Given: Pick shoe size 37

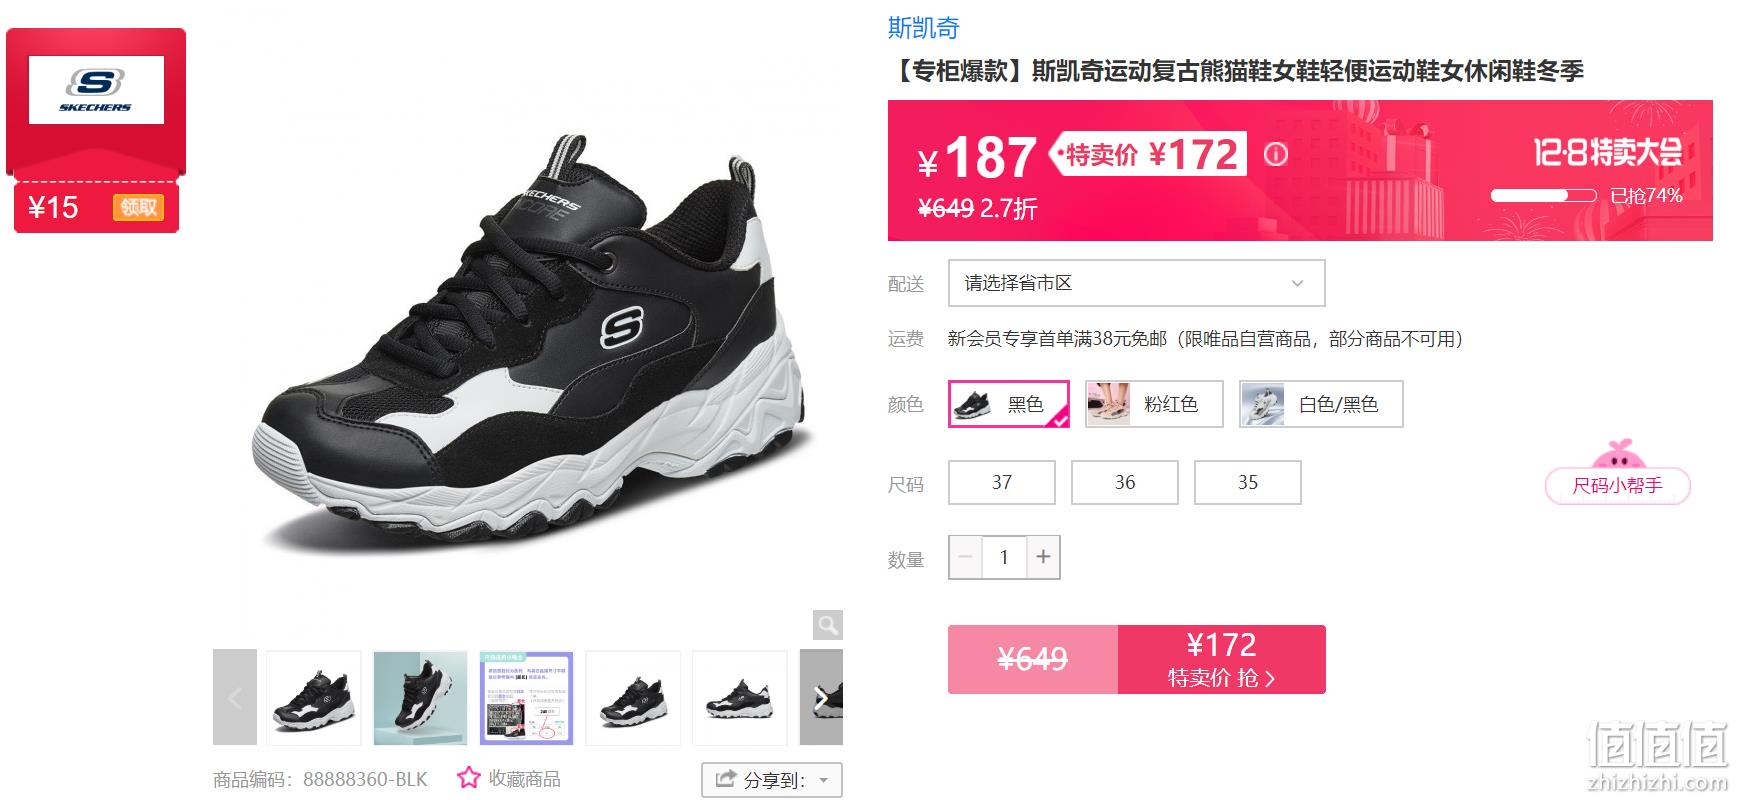Looking at the screenshot, I should tap(1002, 482).
